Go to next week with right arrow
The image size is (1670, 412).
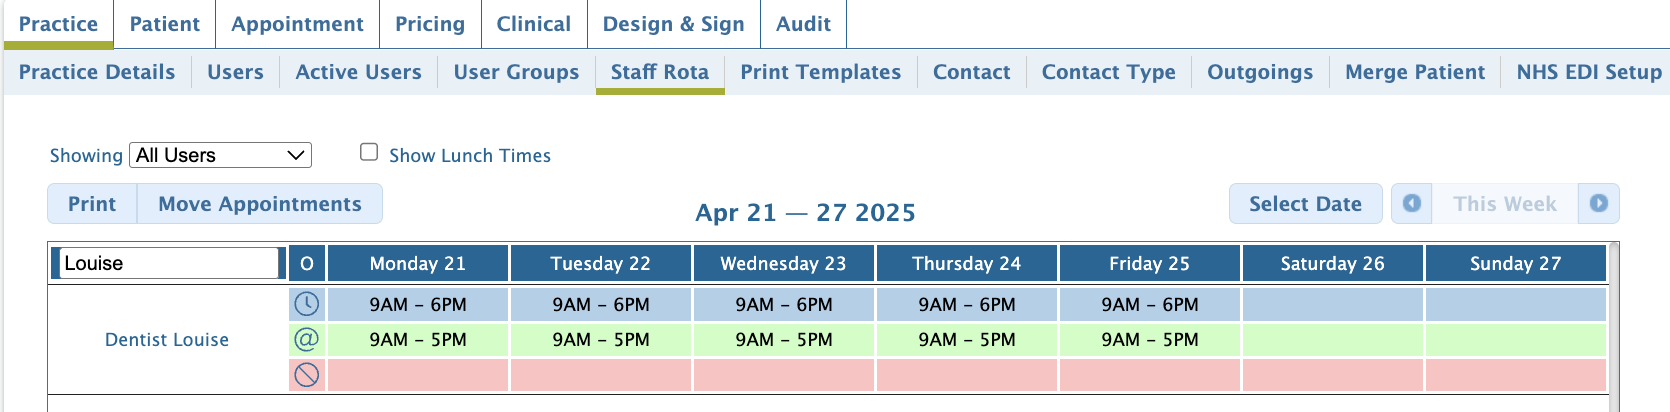1598,204
